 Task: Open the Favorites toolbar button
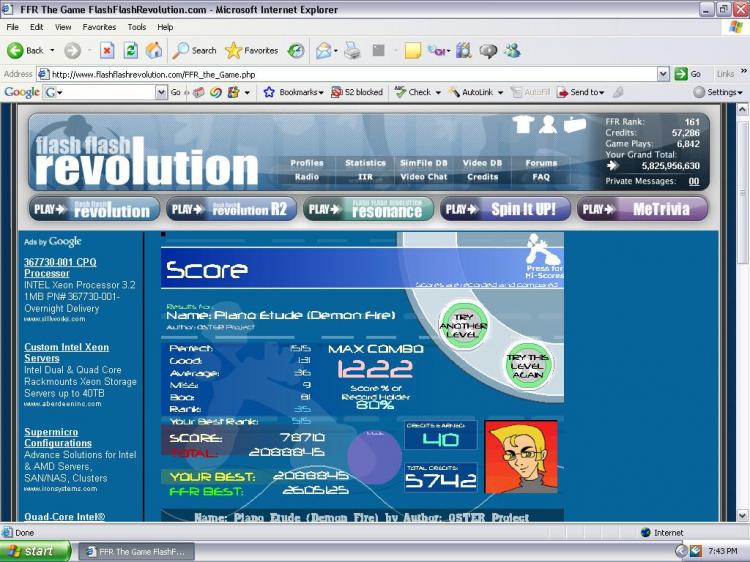[252, 50]
